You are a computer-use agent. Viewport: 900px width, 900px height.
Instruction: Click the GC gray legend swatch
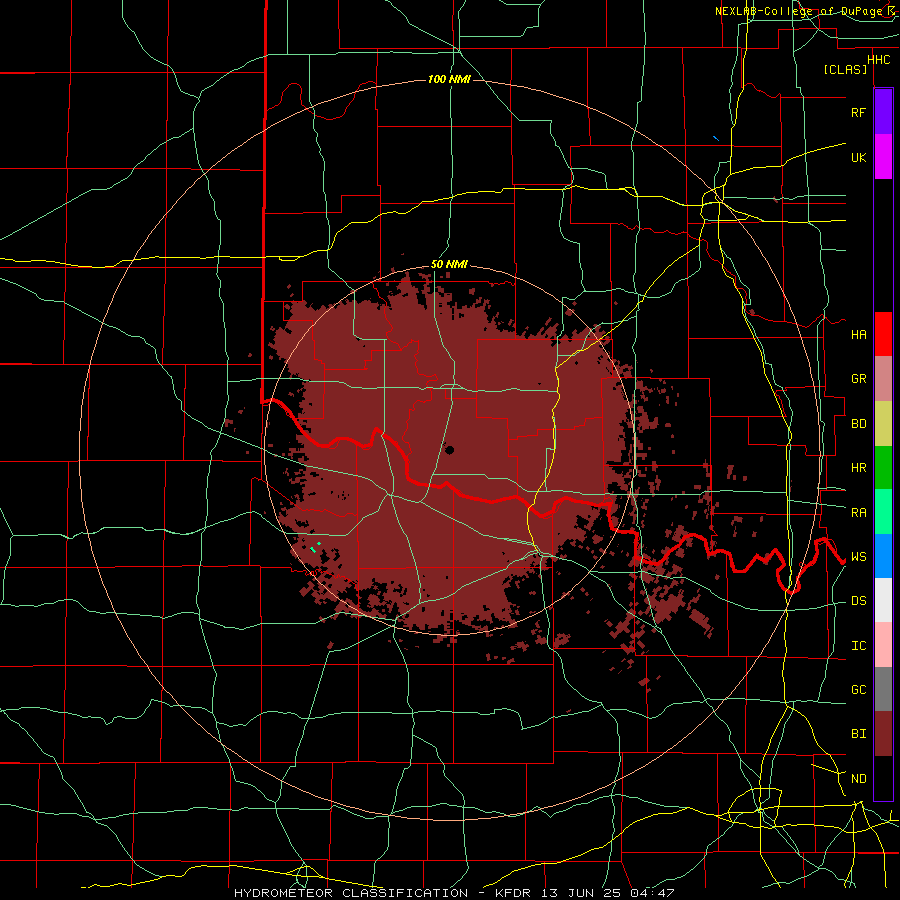(883, 689)
